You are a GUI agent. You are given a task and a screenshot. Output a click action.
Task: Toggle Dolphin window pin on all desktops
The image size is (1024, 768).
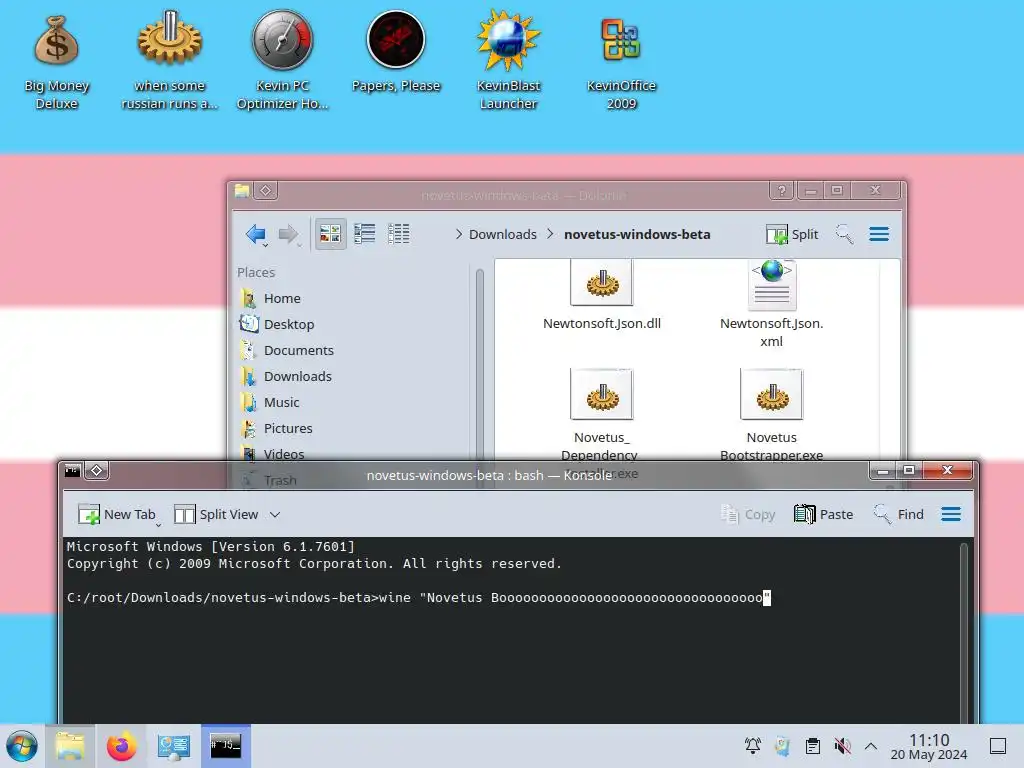tap(266, 191)
